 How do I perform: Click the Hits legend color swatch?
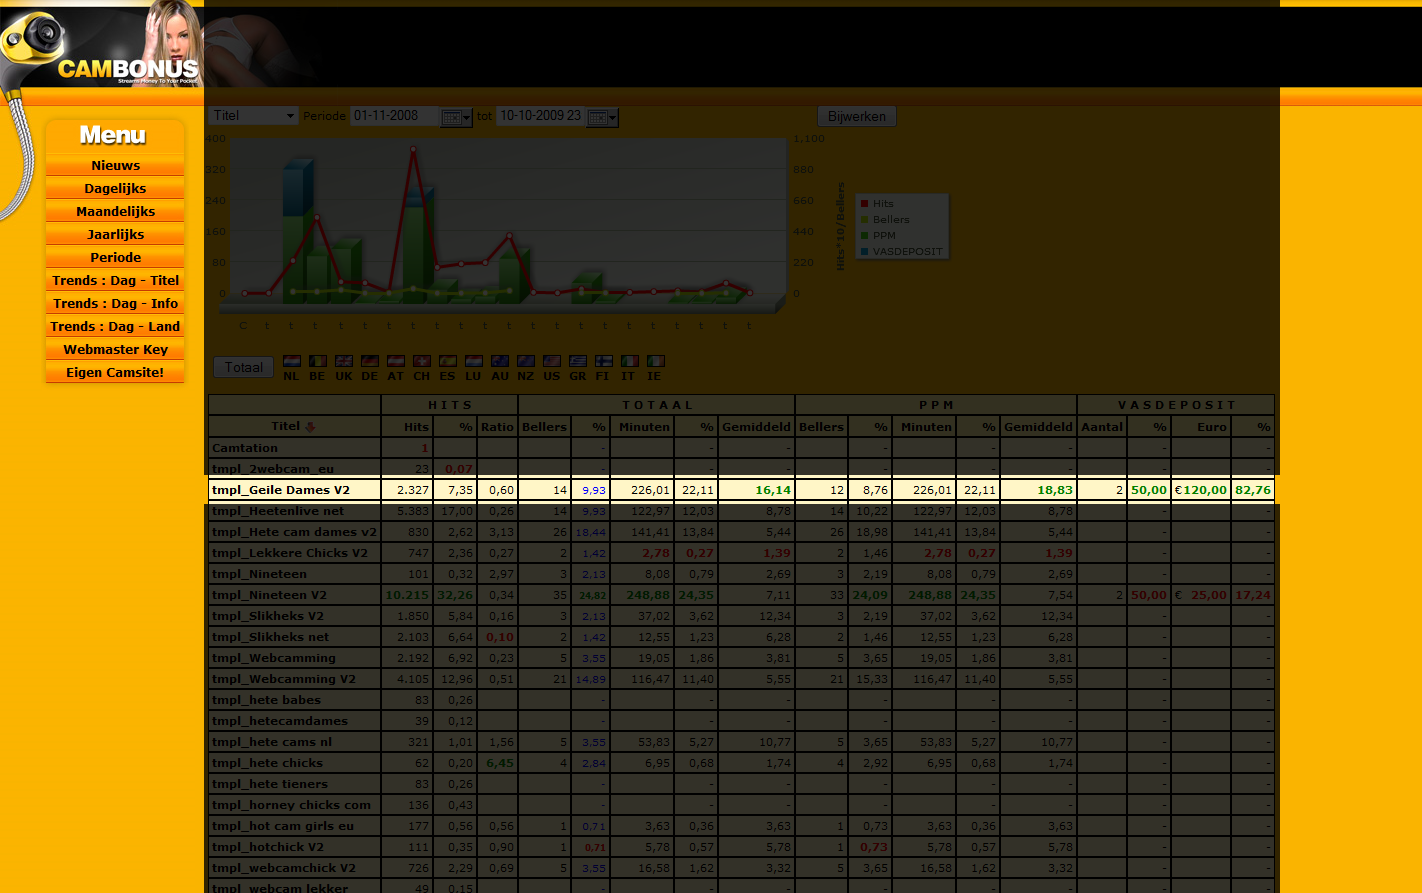[x=865, y=204]
